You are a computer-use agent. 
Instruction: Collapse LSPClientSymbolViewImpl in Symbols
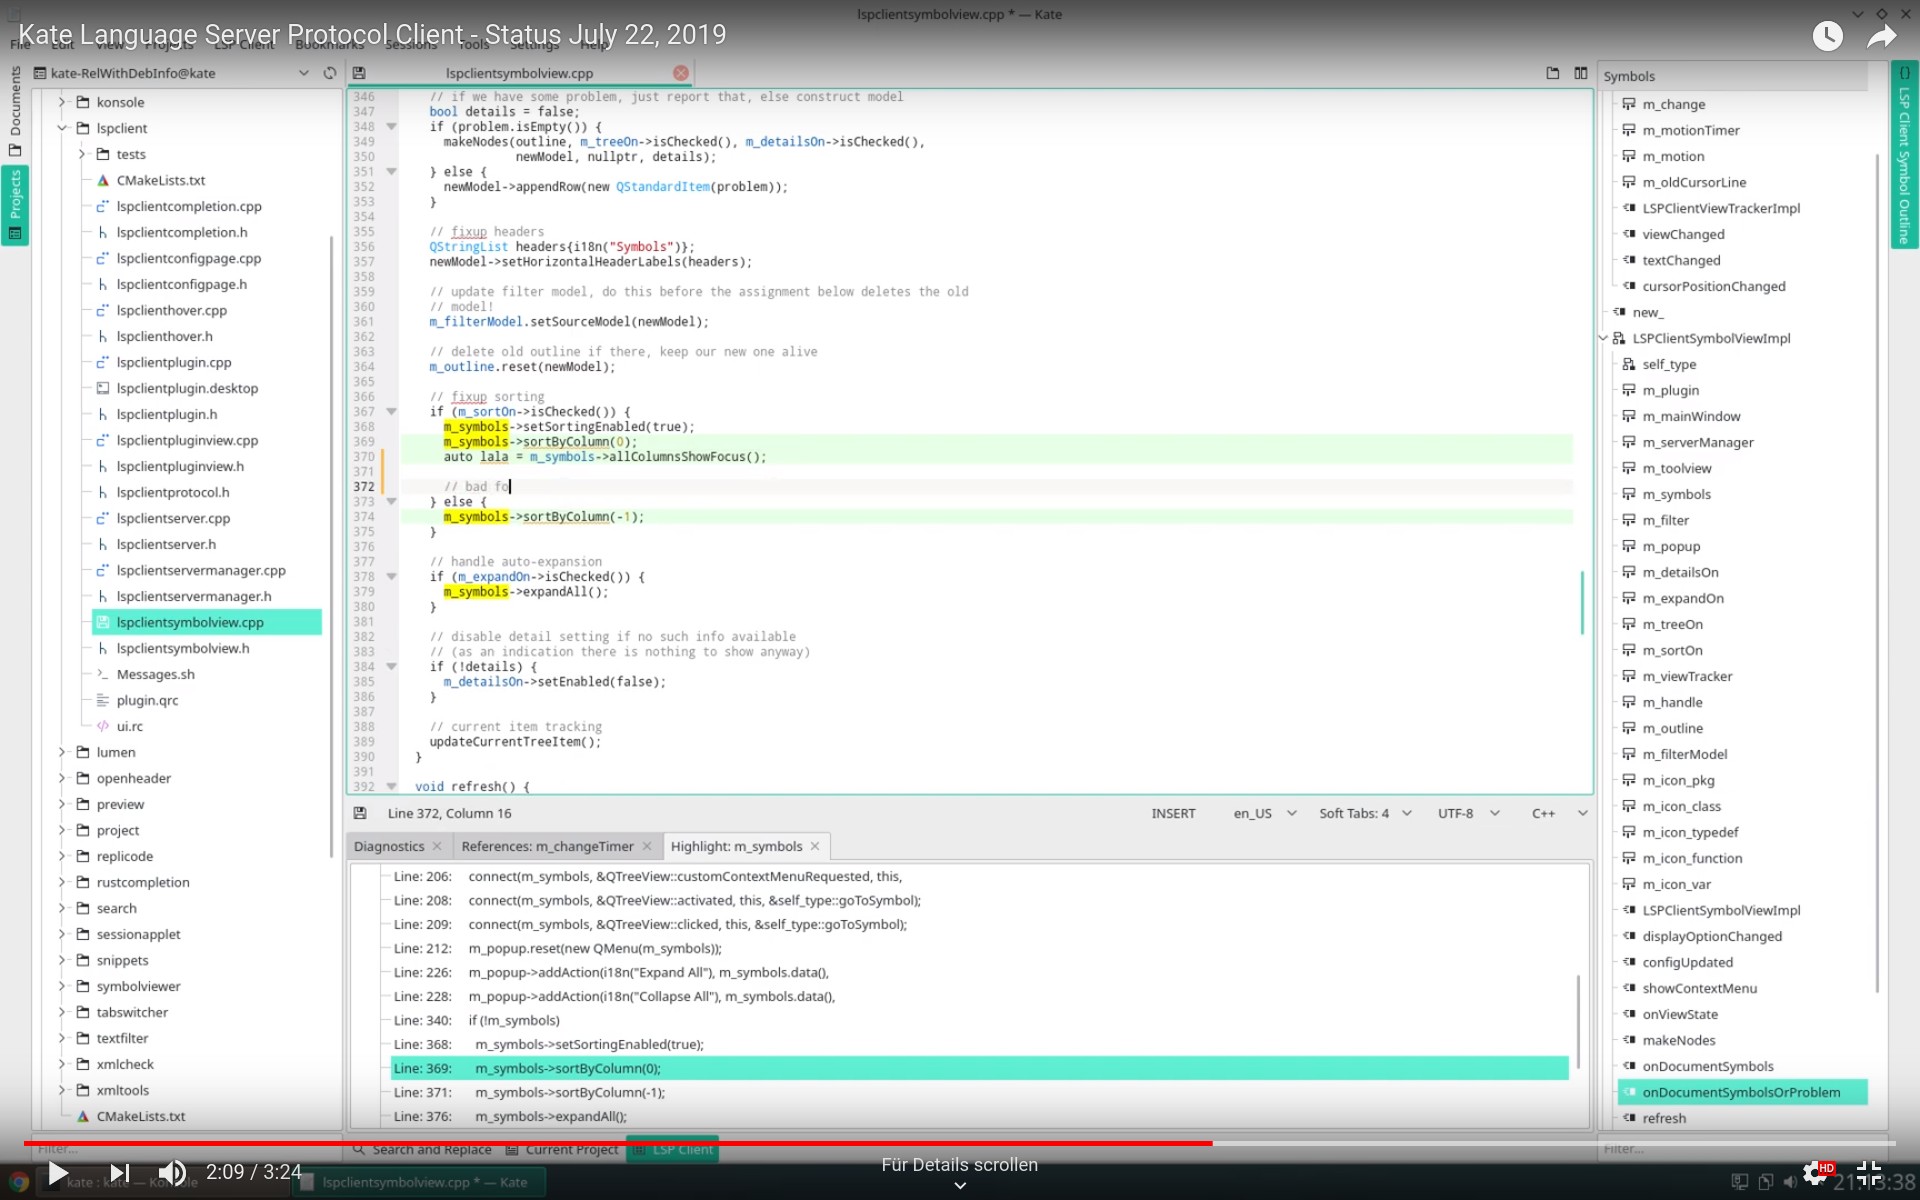[1603, 338]
